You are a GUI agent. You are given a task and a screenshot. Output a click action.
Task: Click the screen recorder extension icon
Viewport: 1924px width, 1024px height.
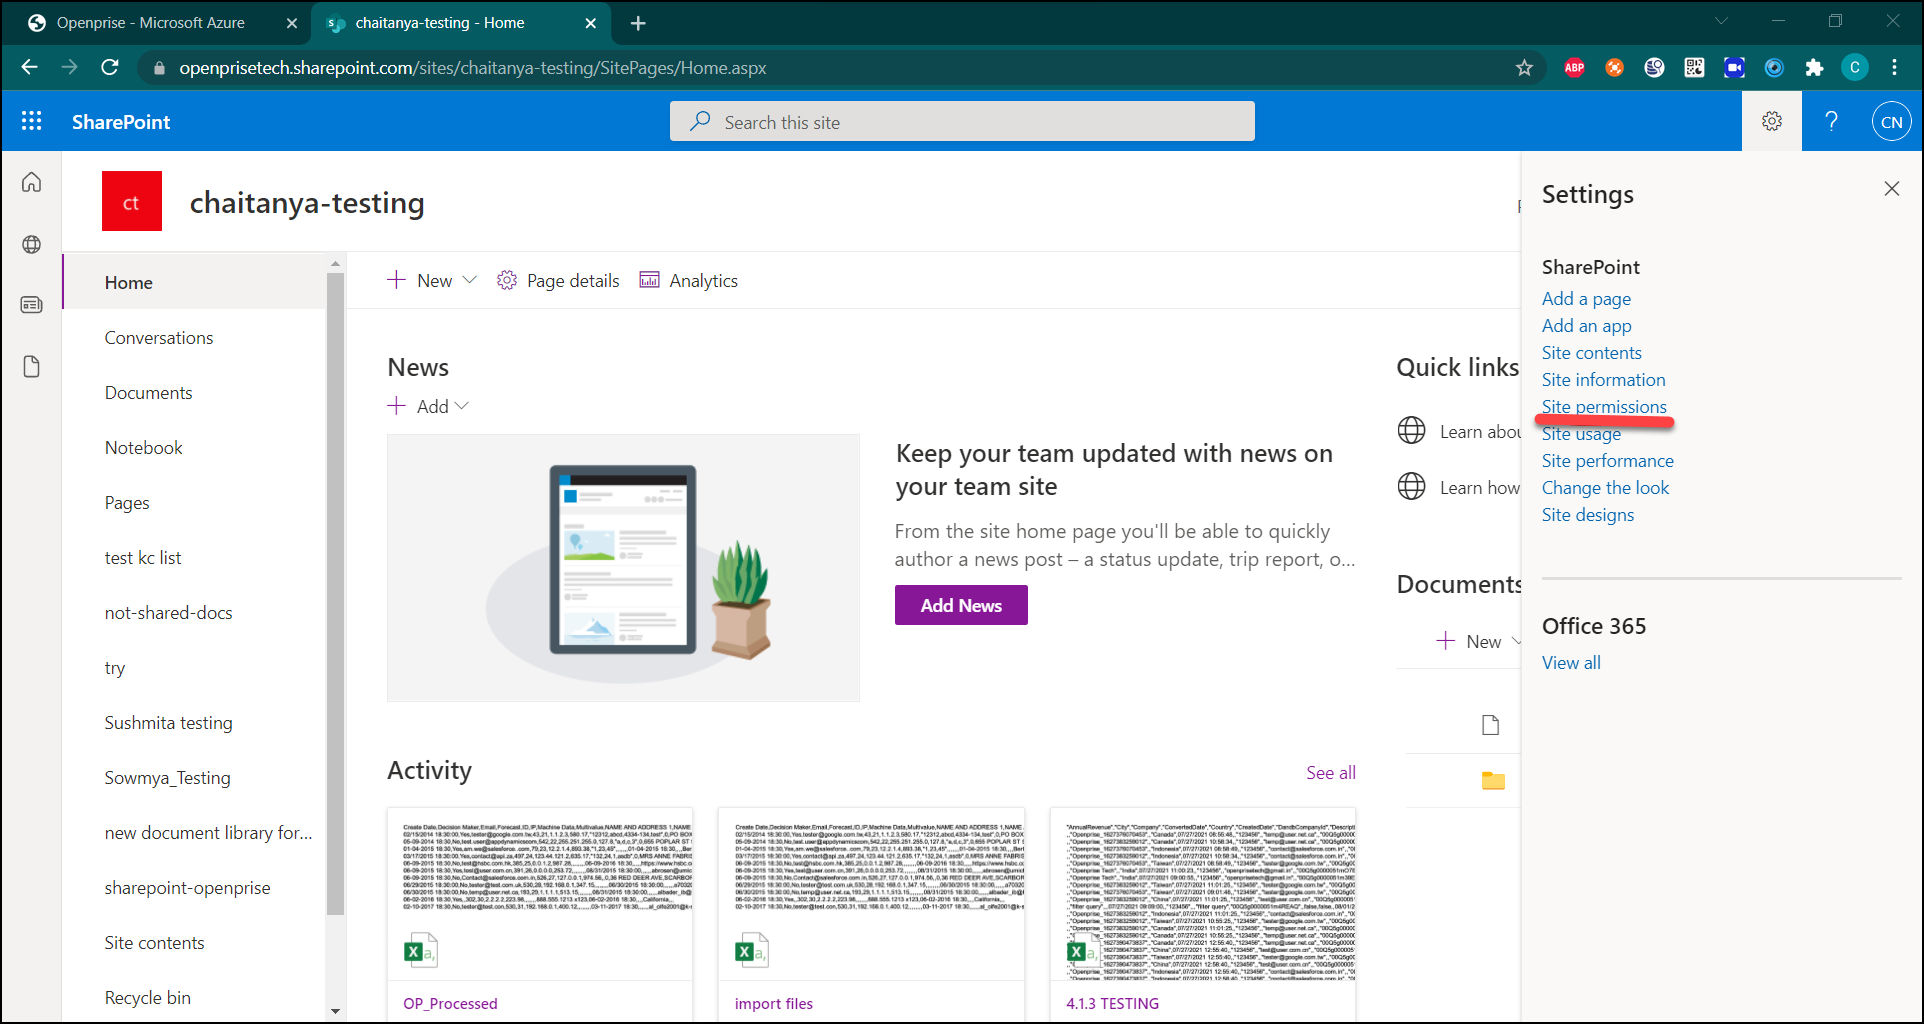pos(1734,68)
